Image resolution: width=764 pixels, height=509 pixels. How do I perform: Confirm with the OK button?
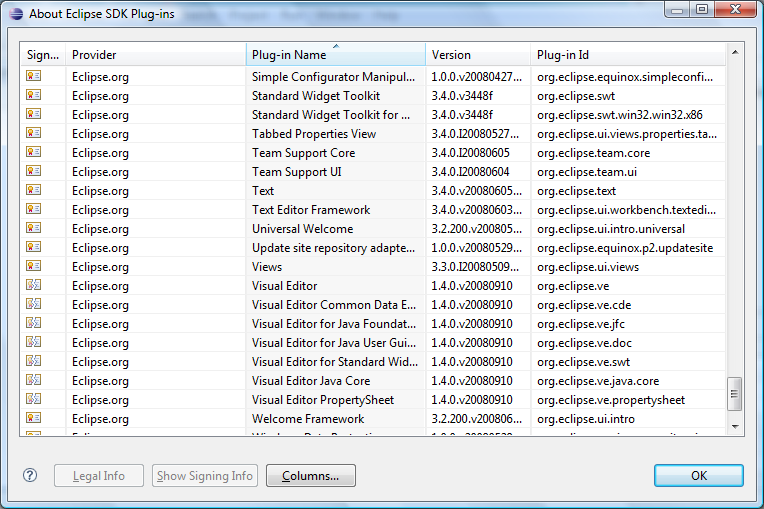click(699, 475)
